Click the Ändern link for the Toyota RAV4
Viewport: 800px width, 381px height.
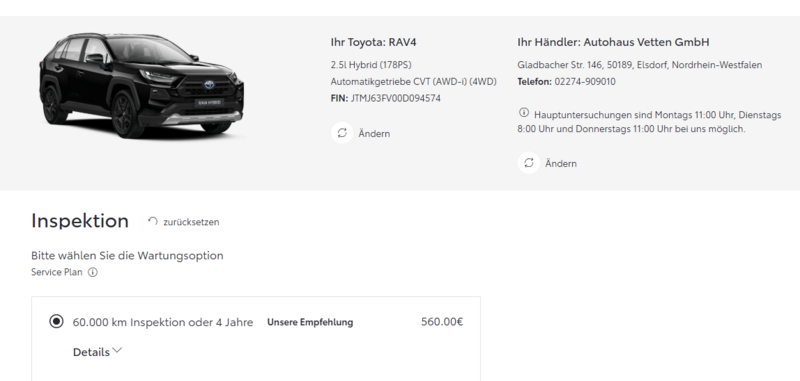[x=374, y=134]
